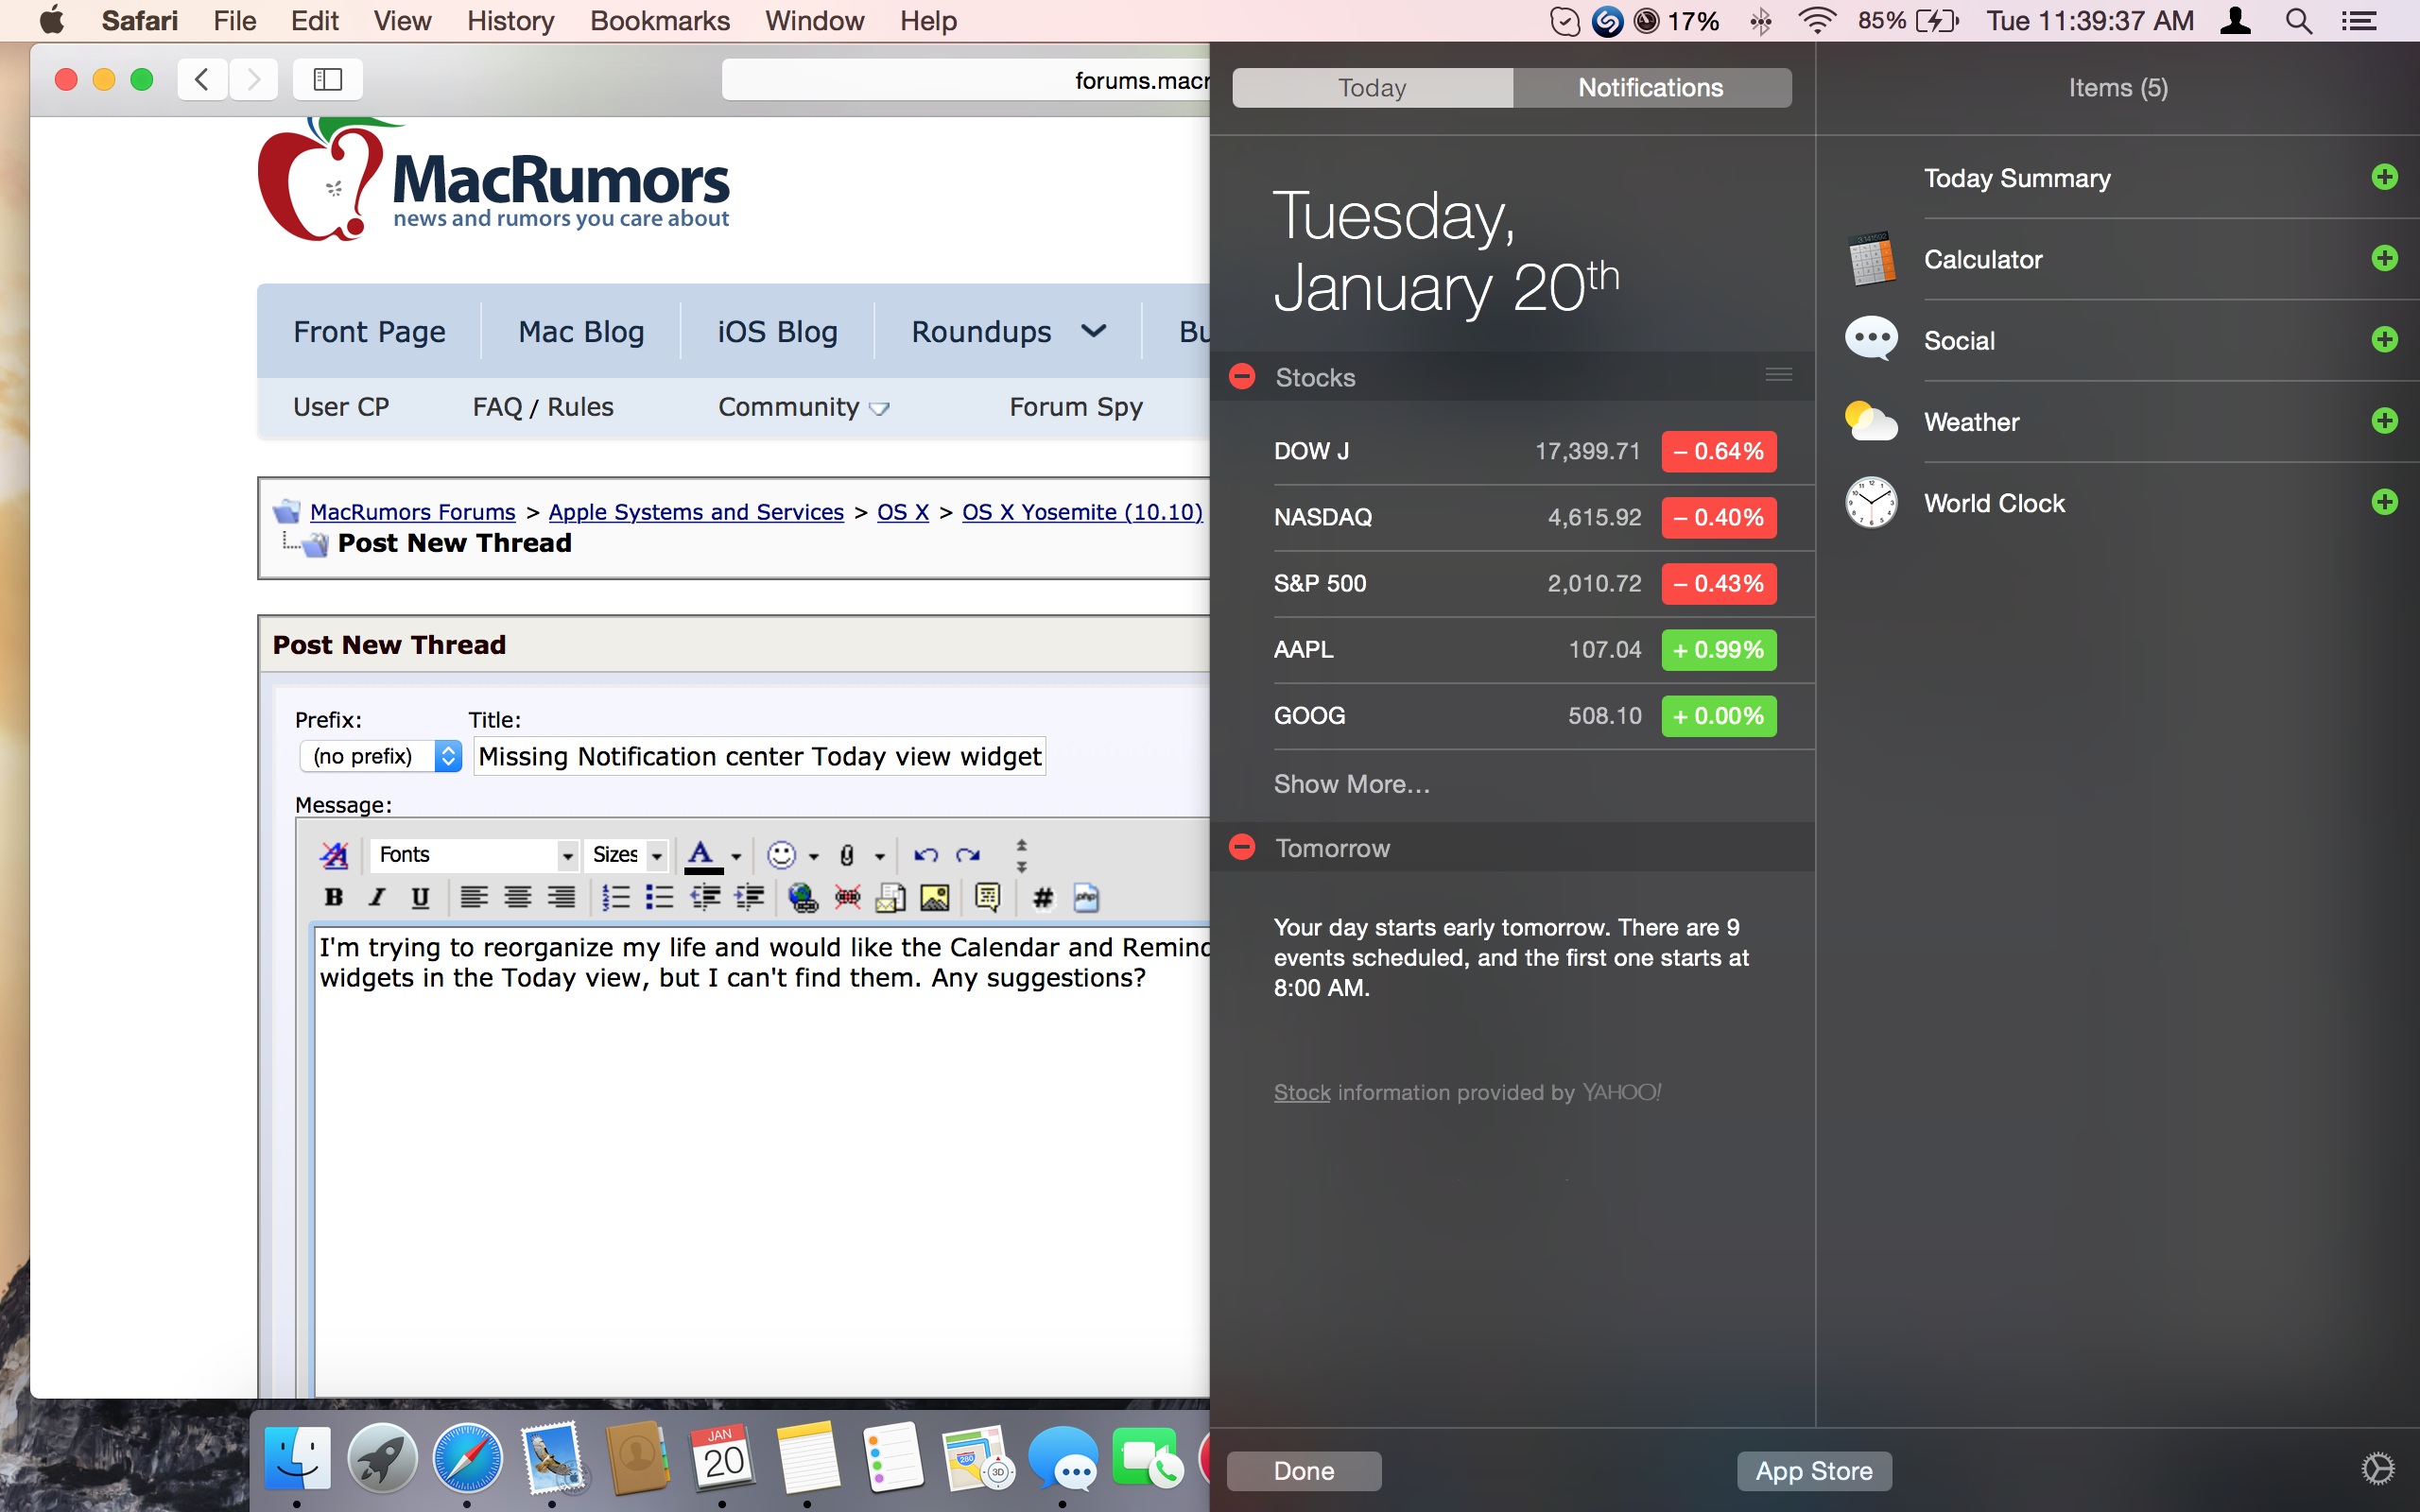Open the Bookmarks menu
The height and width of the screenshot is (1512, 2420).
(659, 20)
